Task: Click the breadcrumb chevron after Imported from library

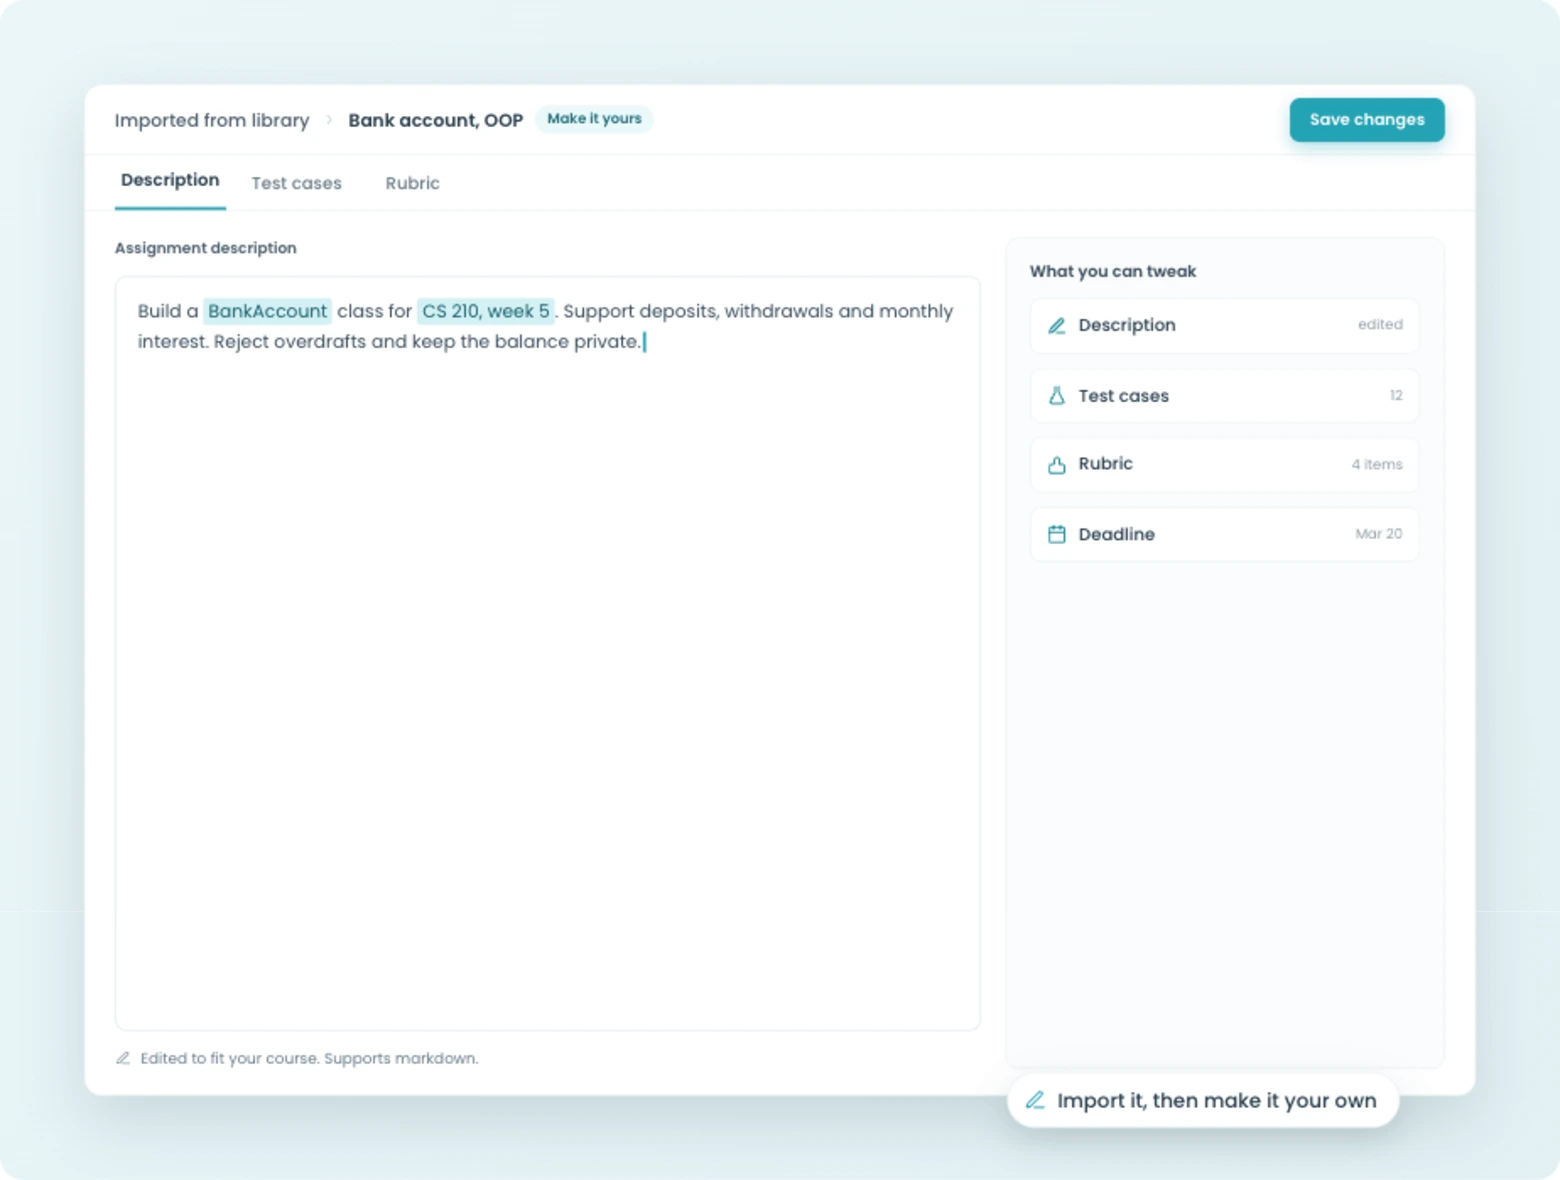Action: pos(329,120)
